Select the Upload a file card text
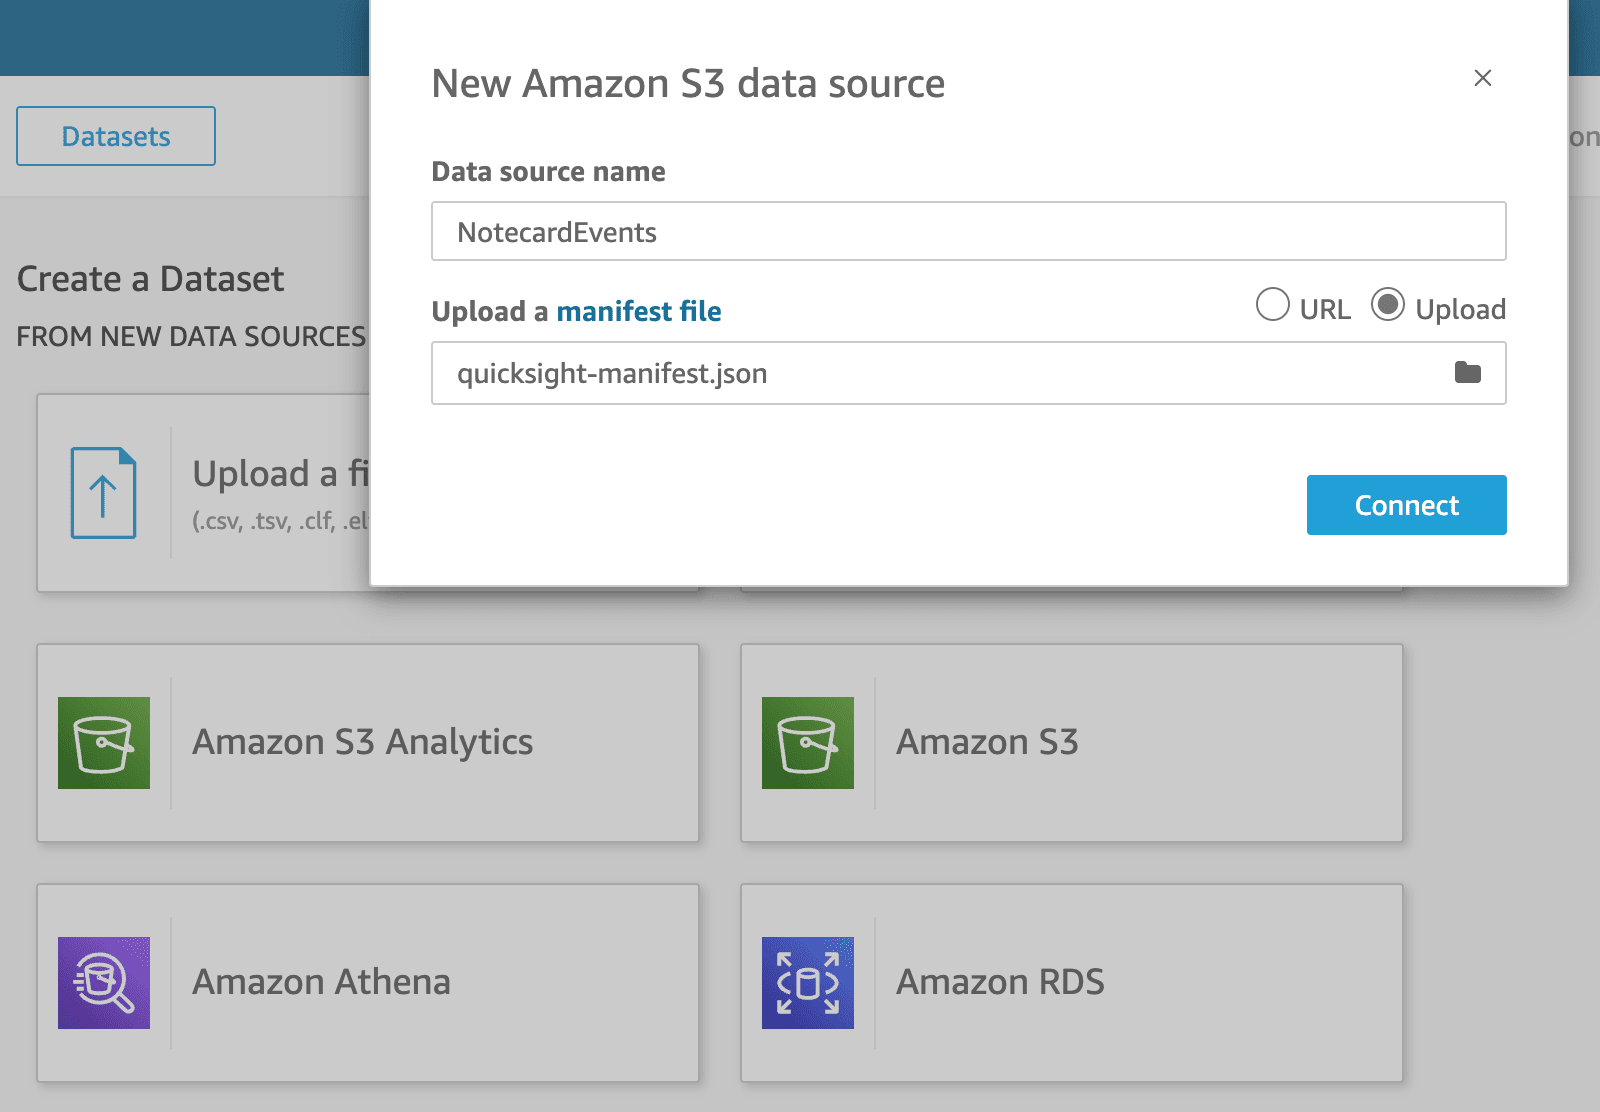 point(281,474)
